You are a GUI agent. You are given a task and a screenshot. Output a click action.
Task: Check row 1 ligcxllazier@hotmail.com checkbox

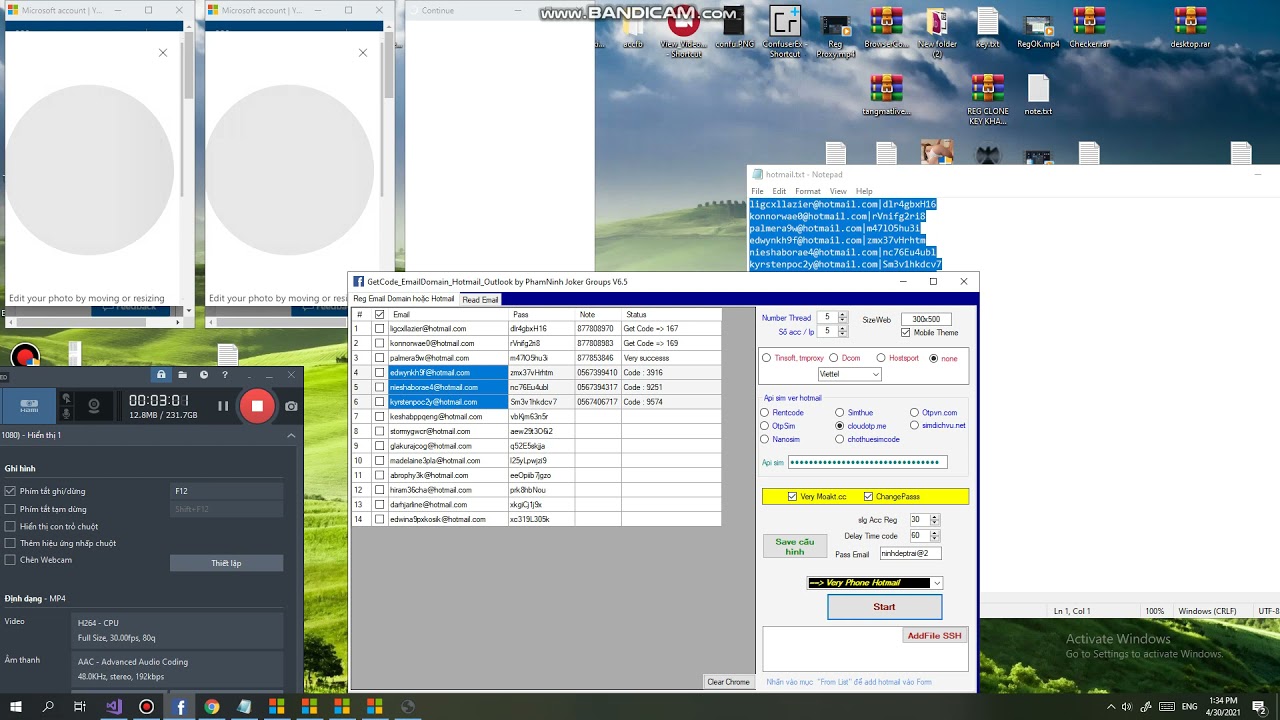click(379, 328)
